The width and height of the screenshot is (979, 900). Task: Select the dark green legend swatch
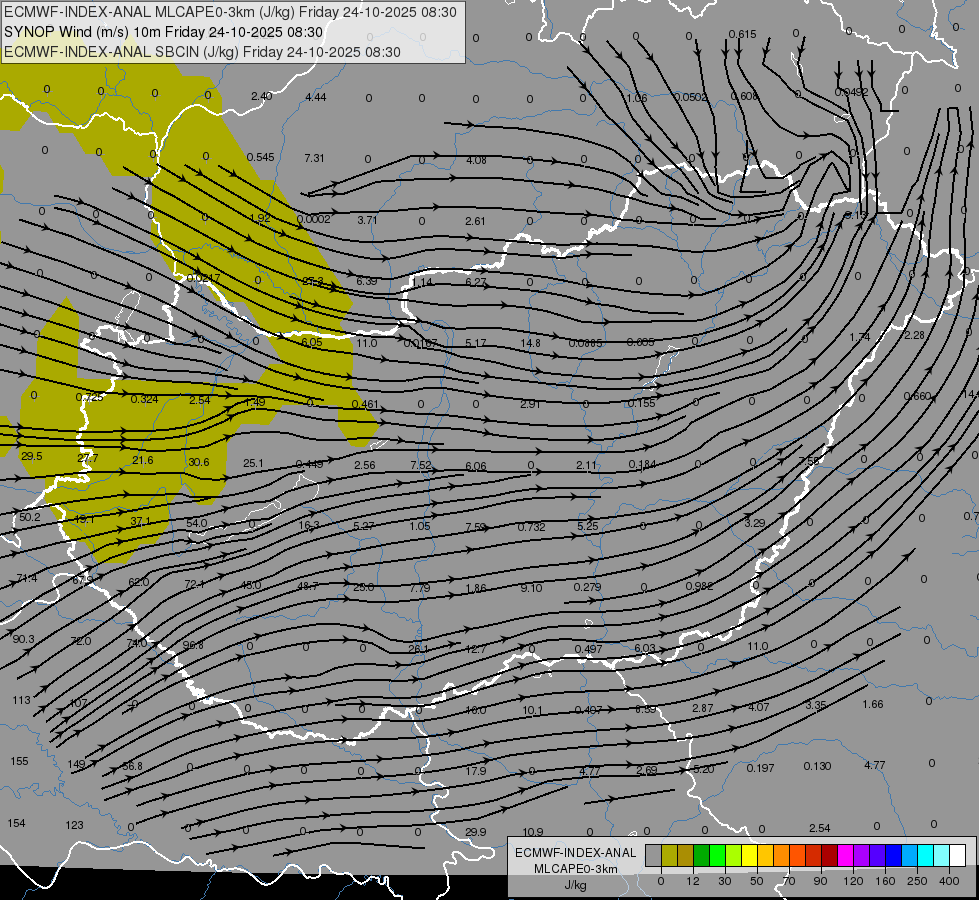click(x=702, y=855)
